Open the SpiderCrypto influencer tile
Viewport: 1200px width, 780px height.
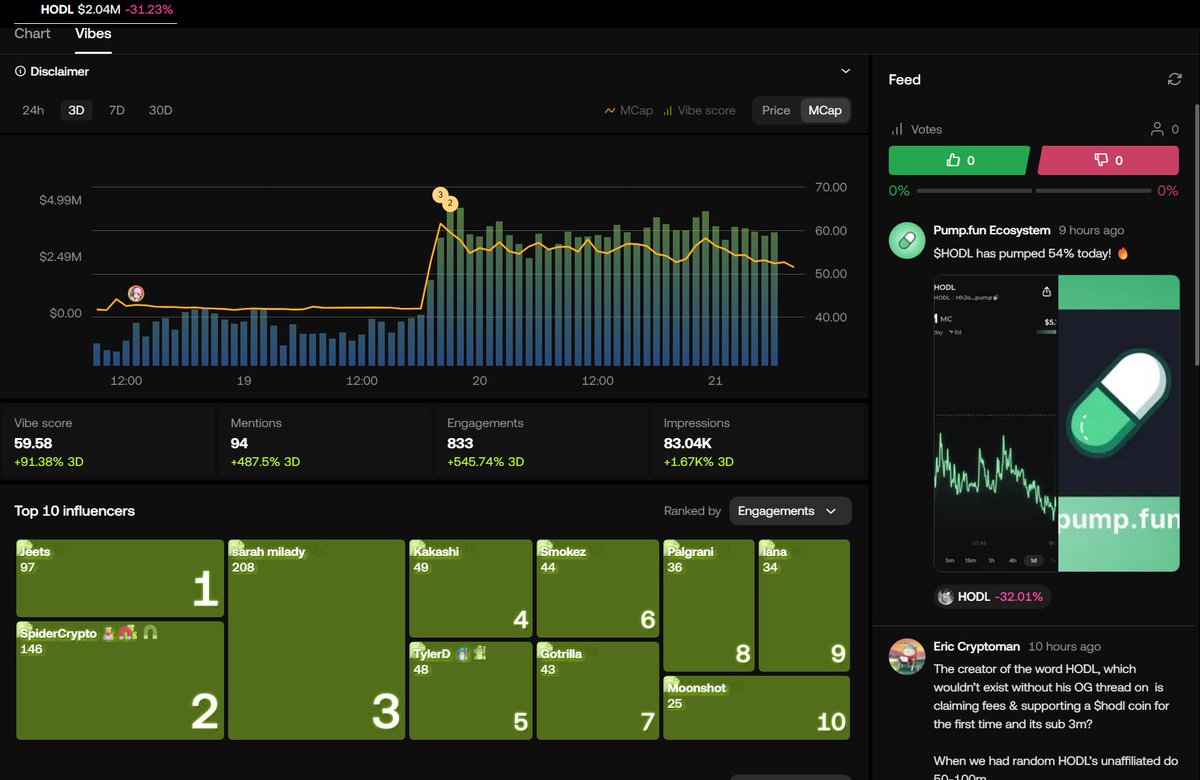[x=120, y=680]
